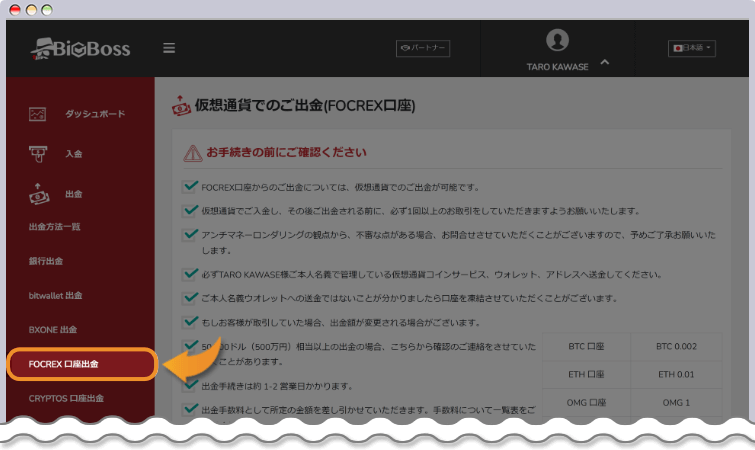Screen dimensions: 755x450
Task: Select 出金方法一覧 submenu item
Action: point(54,227)
